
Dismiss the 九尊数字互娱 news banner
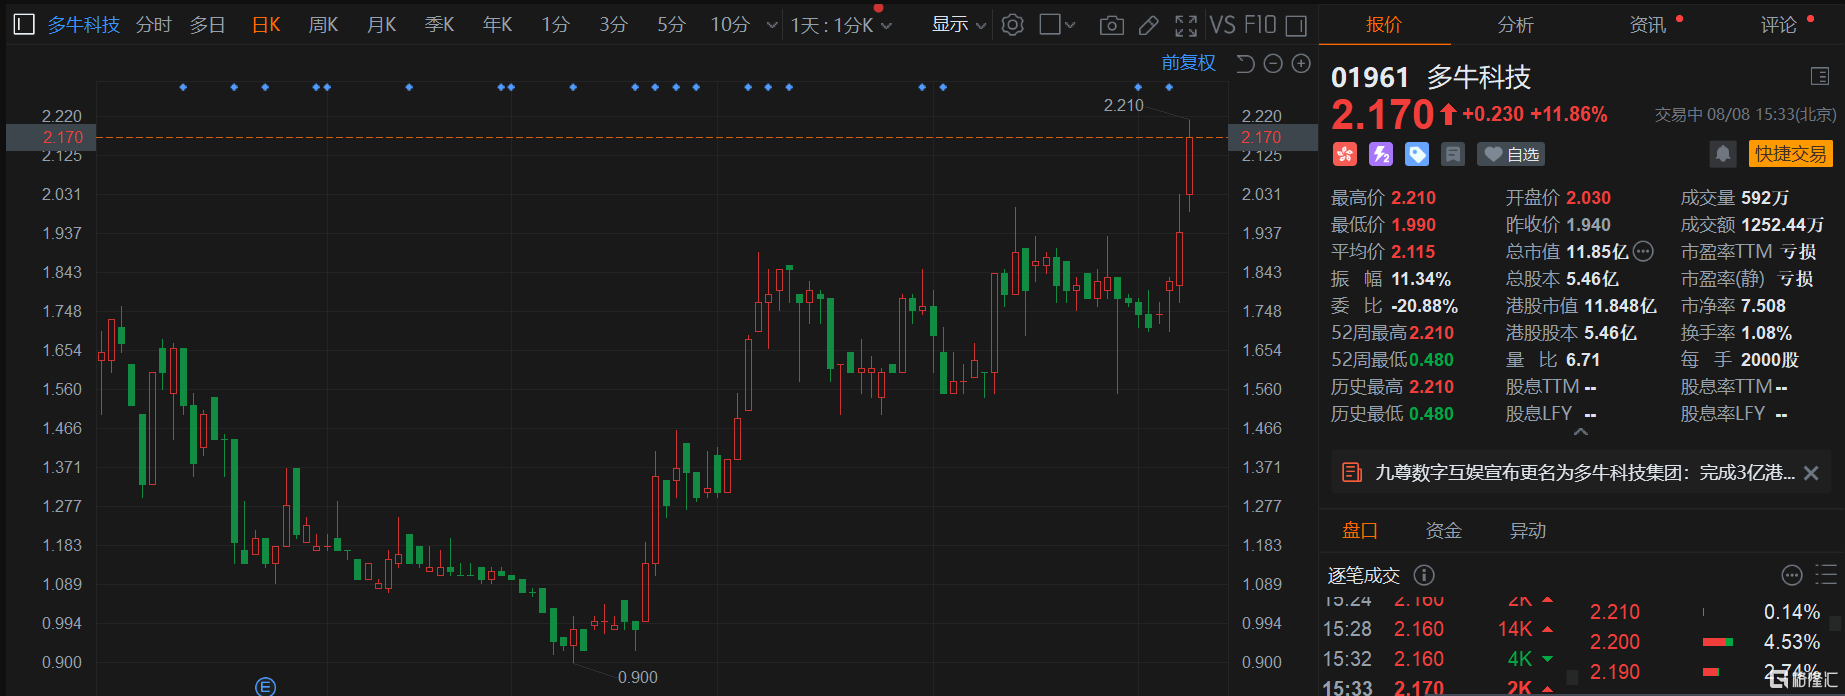[x=1811, y=473]
